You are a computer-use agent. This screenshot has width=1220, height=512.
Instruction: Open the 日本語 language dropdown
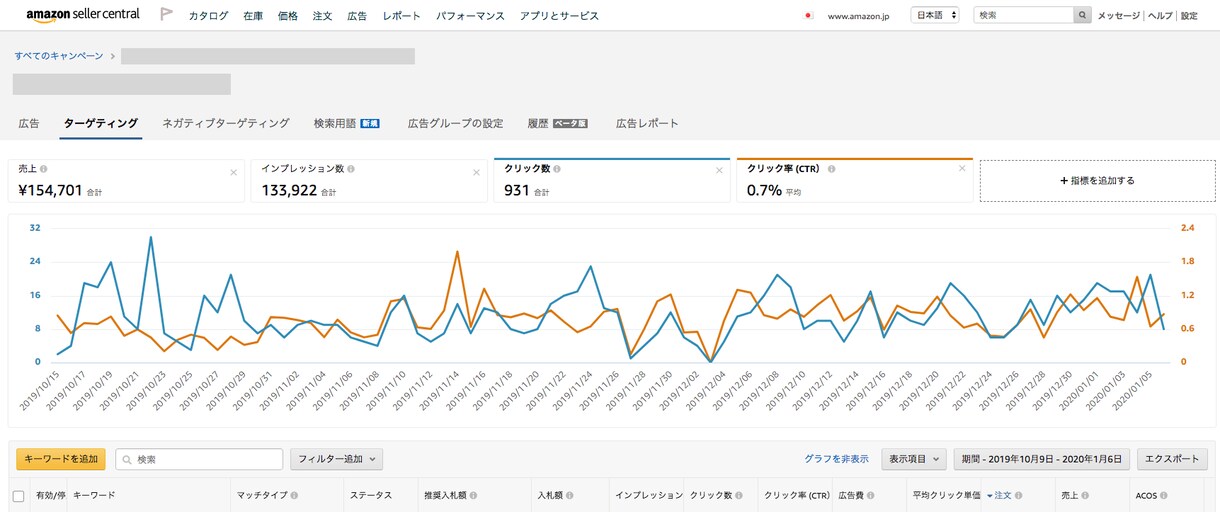[935, 16]
